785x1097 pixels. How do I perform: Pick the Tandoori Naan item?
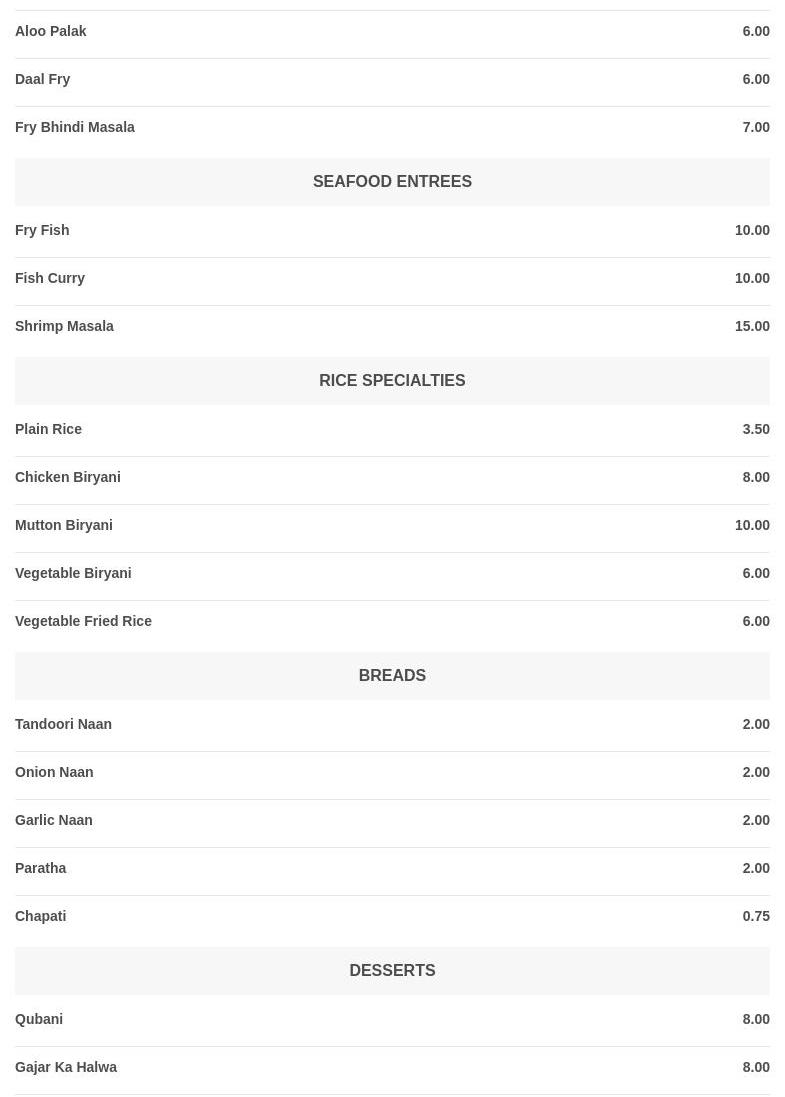tap(63, 724)
